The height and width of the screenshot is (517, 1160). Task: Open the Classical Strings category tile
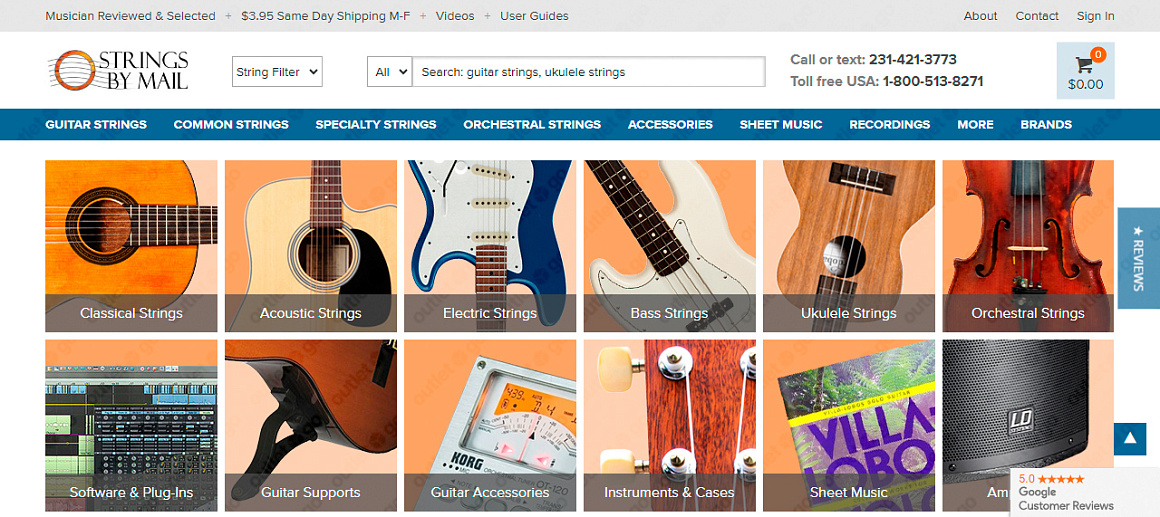[131, 246]
